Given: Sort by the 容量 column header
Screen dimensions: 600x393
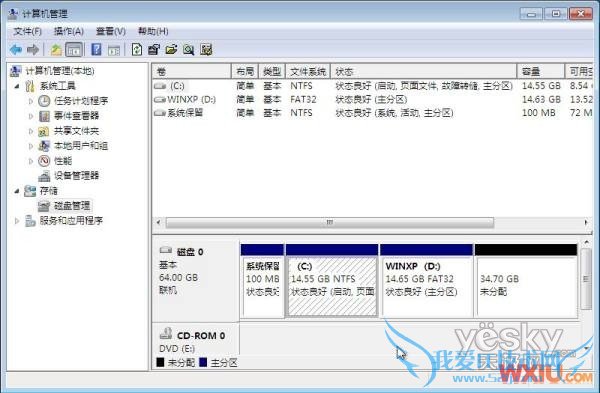Looking at the screenshot, I should [x=541, y=71].
